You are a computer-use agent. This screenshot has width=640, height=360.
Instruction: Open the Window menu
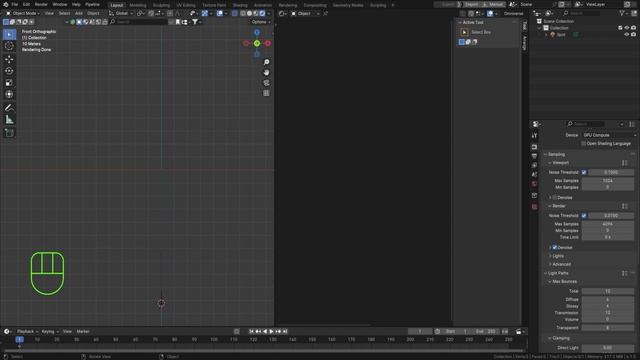60,4
